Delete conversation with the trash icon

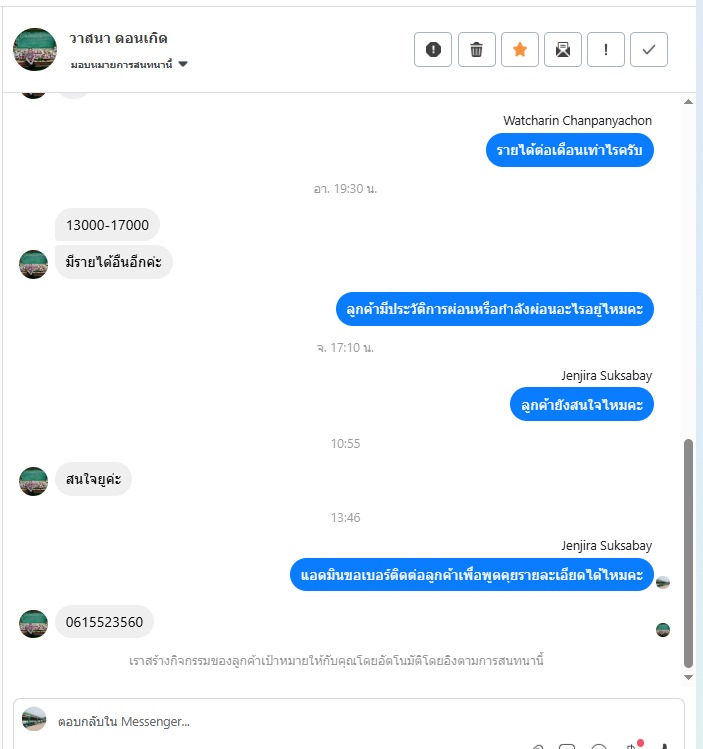click(x=476, y=50)
